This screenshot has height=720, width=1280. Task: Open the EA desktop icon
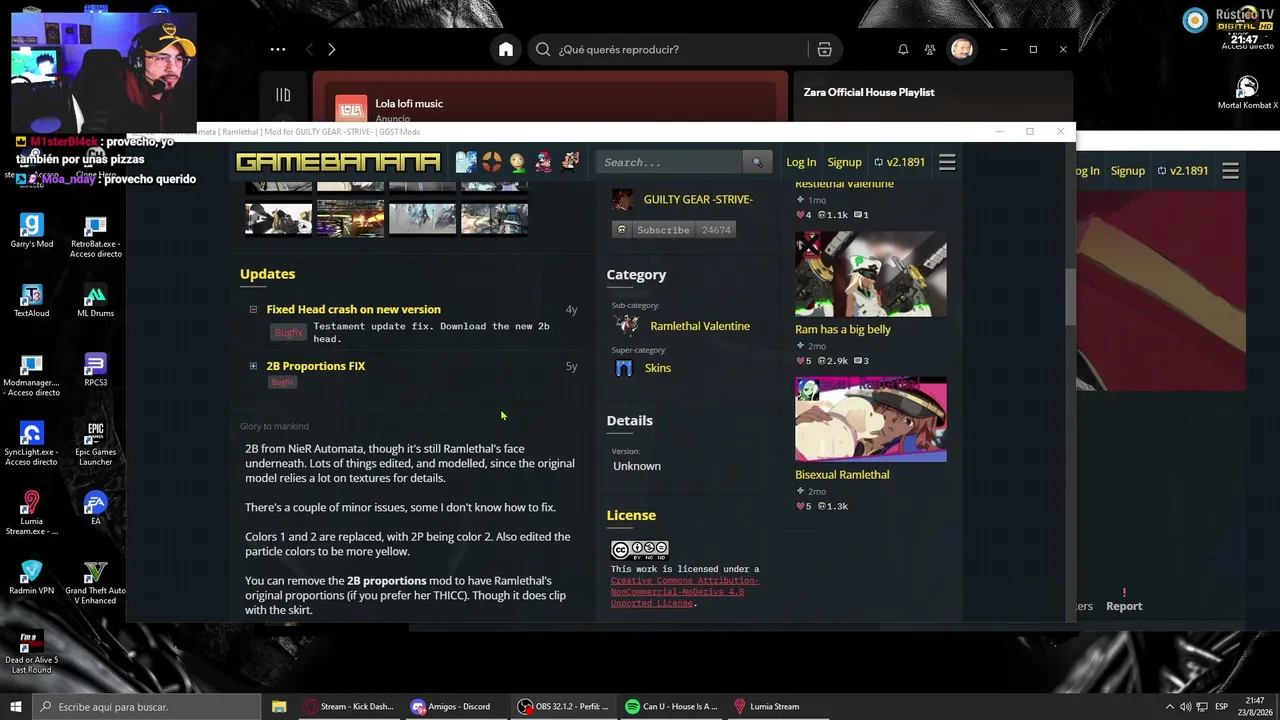[x=96, y=508]
